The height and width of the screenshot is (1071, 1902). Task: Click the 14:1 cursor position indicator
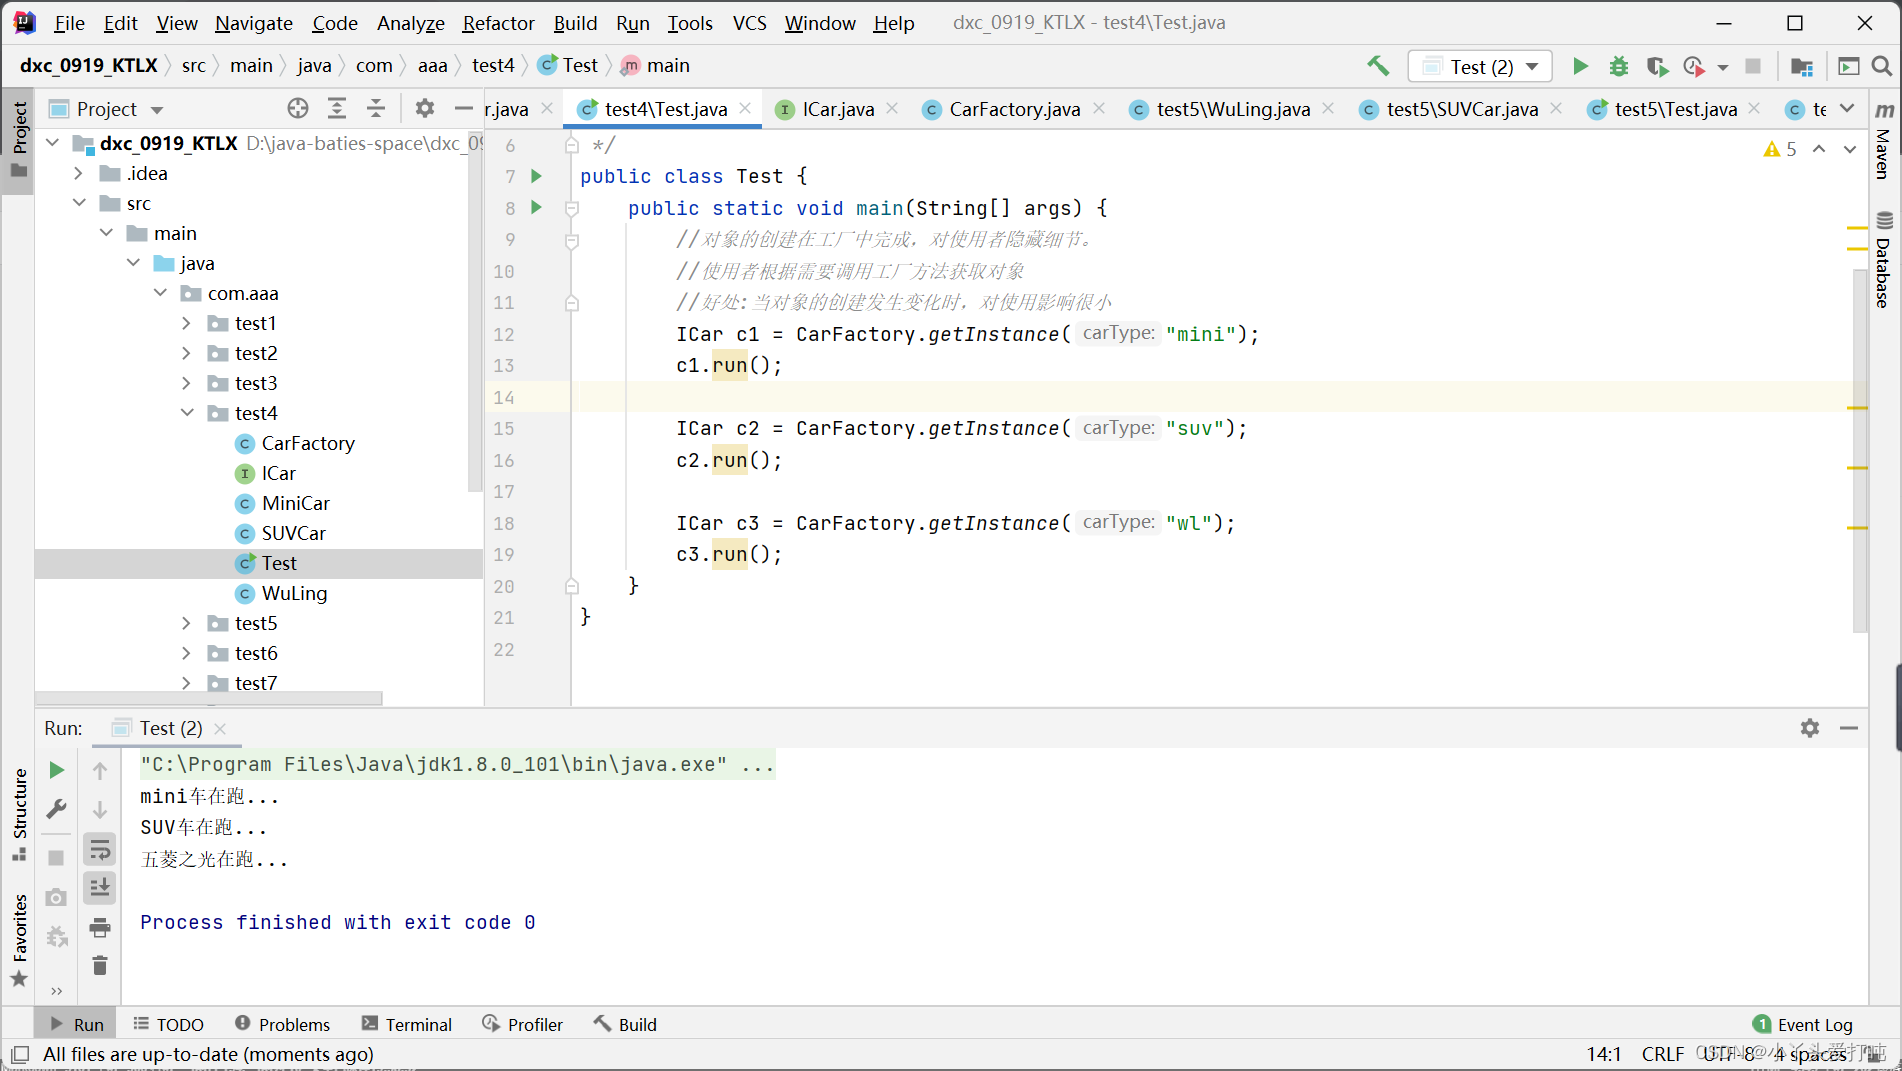click(1603, 1054)
